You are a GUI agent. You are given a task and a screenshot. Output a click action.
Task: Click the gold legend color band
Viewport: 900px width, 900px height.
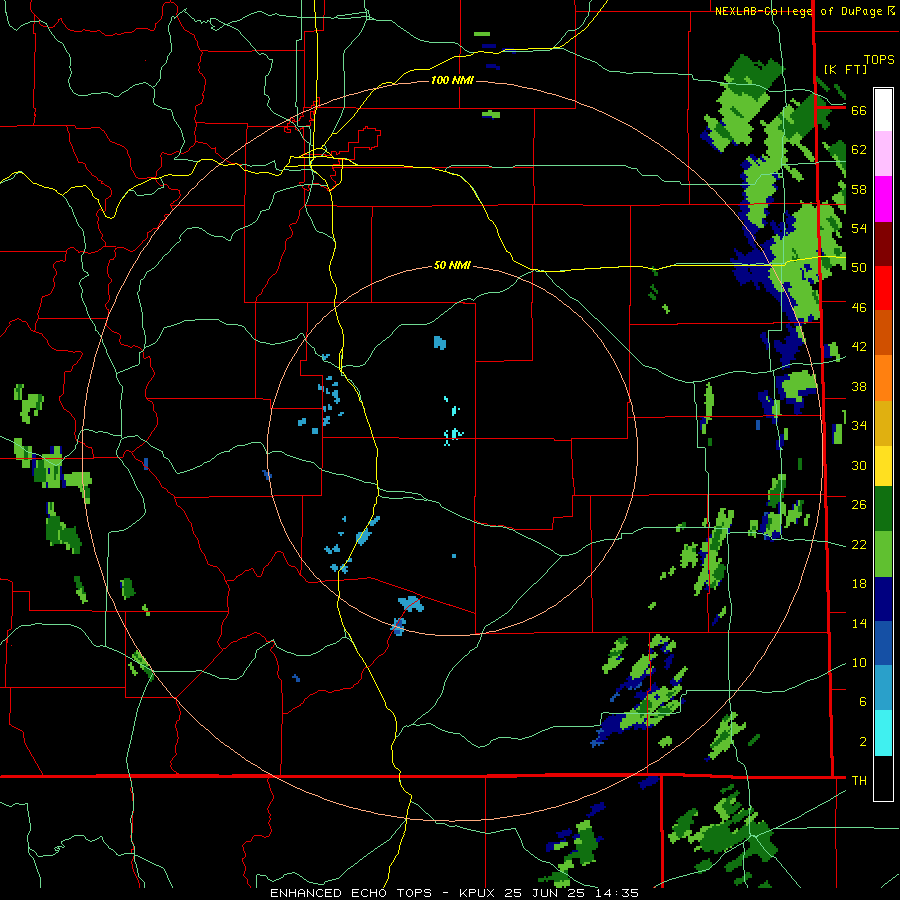click(883, 423)
